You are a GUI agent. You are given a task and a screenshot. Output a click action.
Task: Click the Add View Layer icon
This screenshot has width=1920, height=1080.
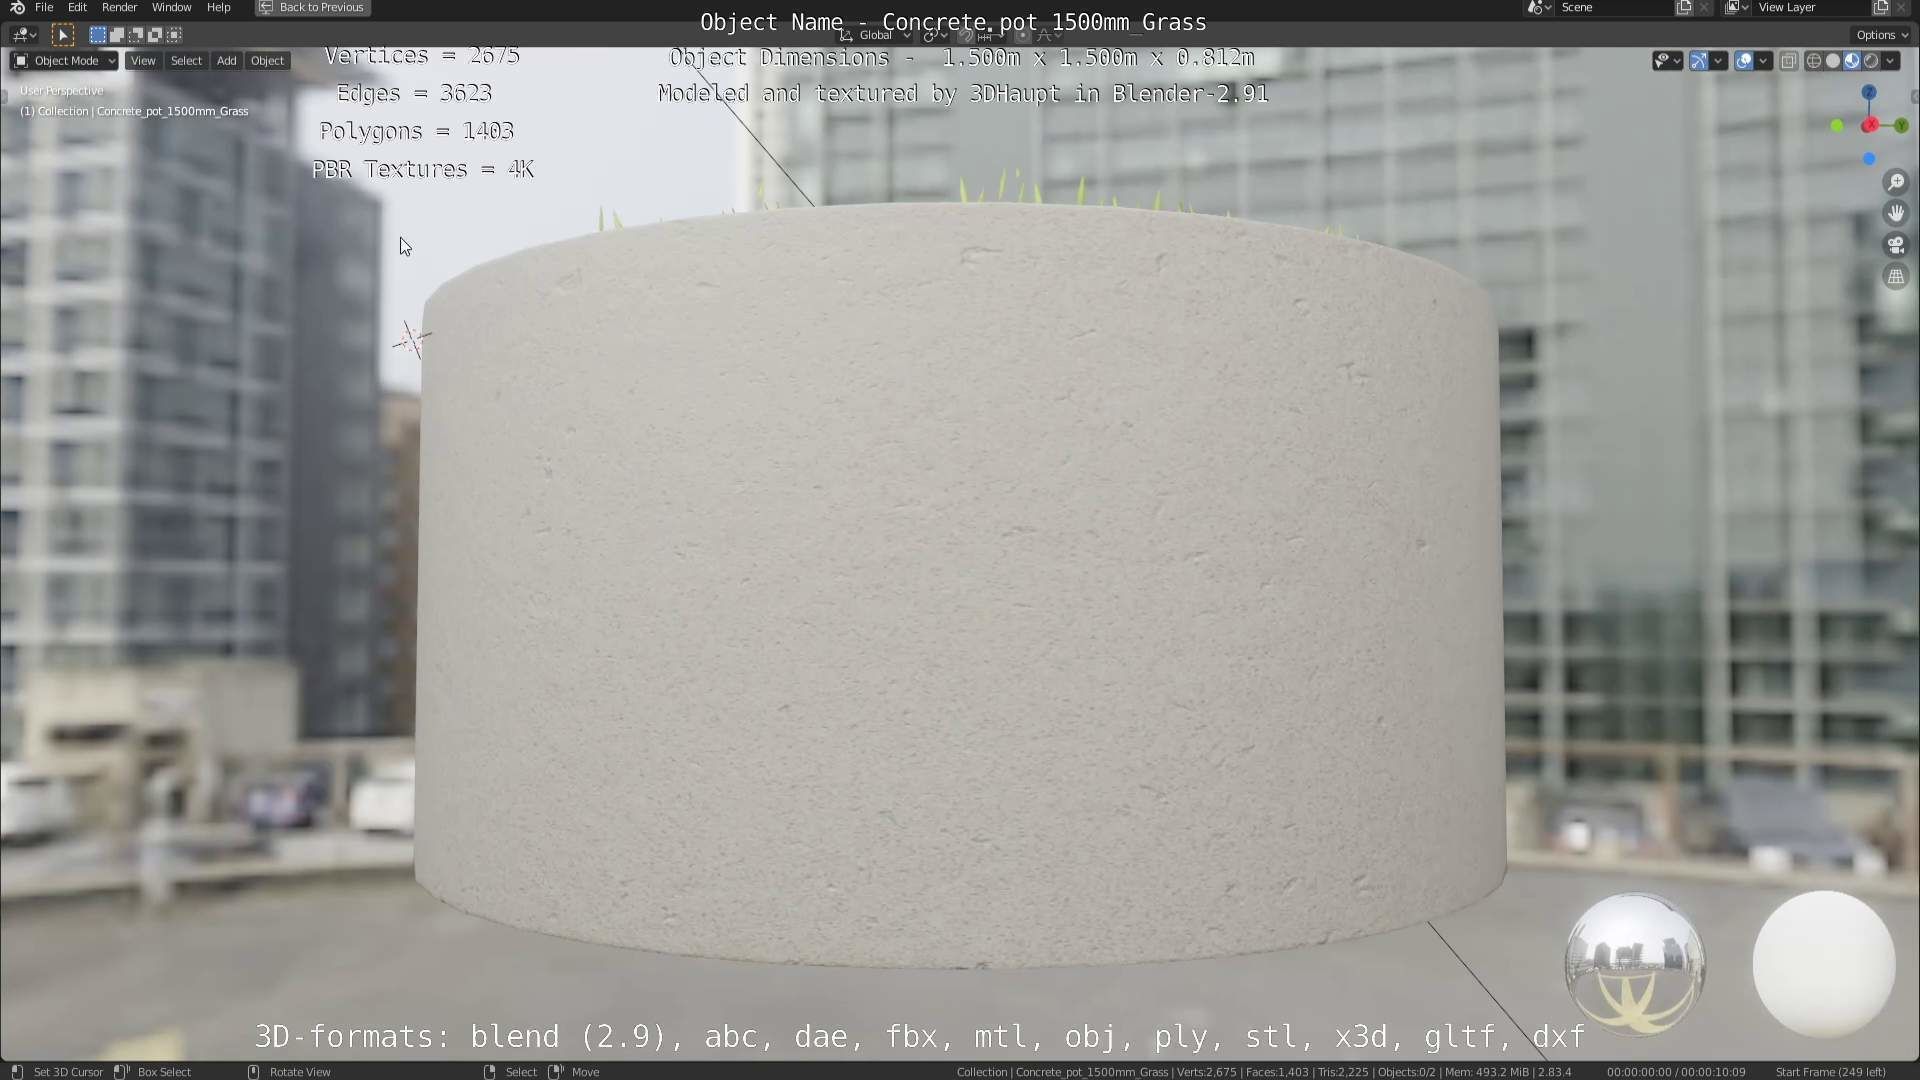click(1881, 8)
